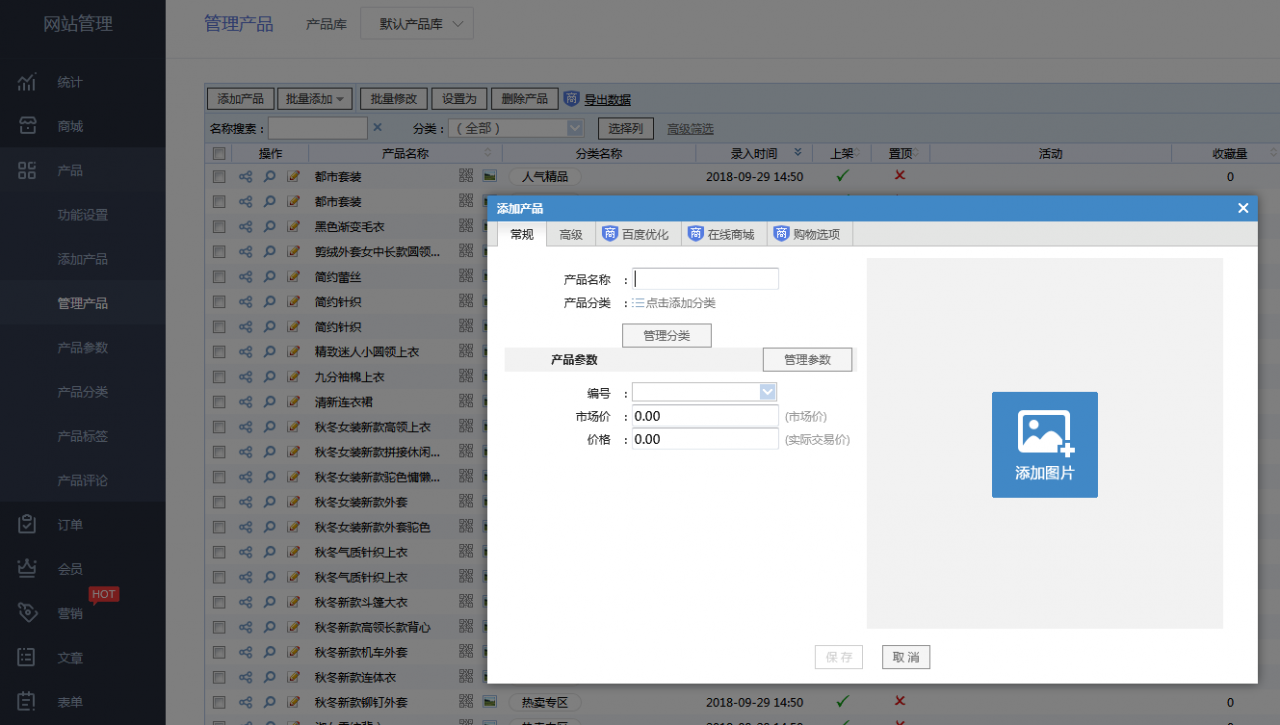Check the 秋冬女装新款外套 row checkbox
This screenshot has width=1280, height=725.
[x=219, y=501]
